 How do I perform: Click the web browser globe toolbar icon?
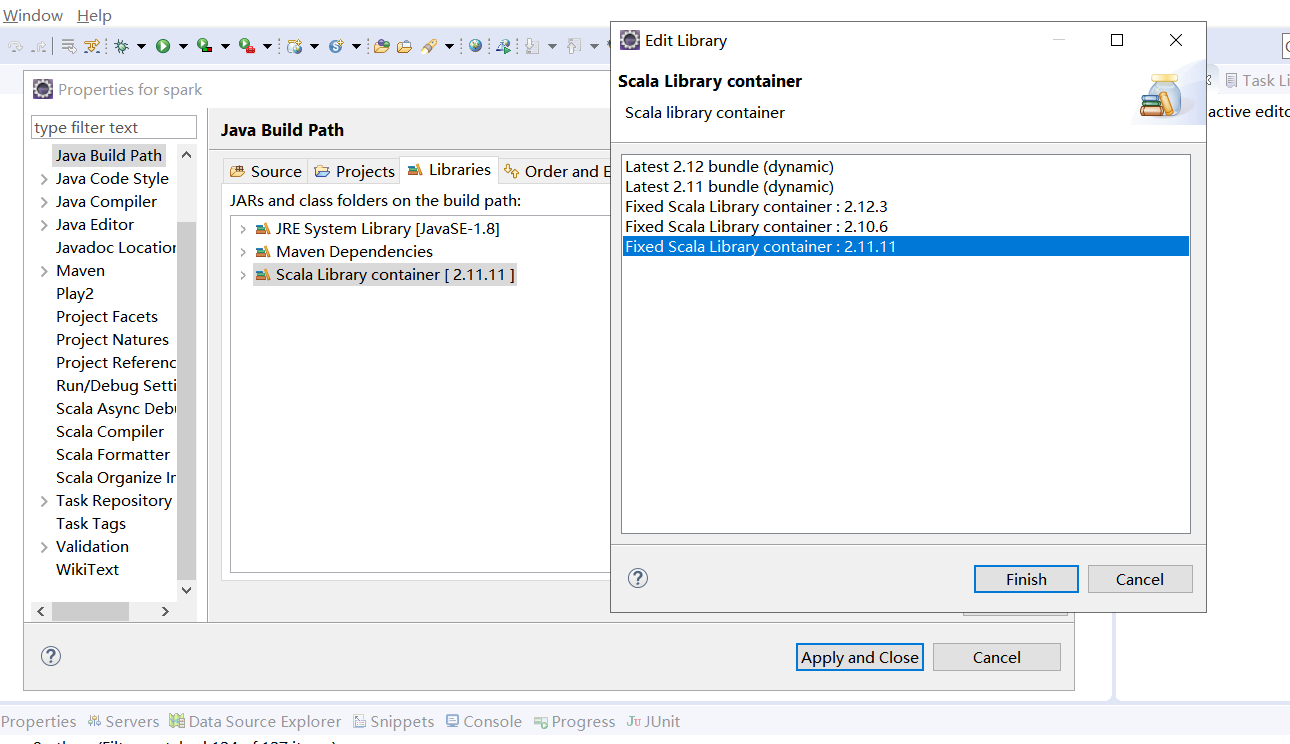coord(475,46)
